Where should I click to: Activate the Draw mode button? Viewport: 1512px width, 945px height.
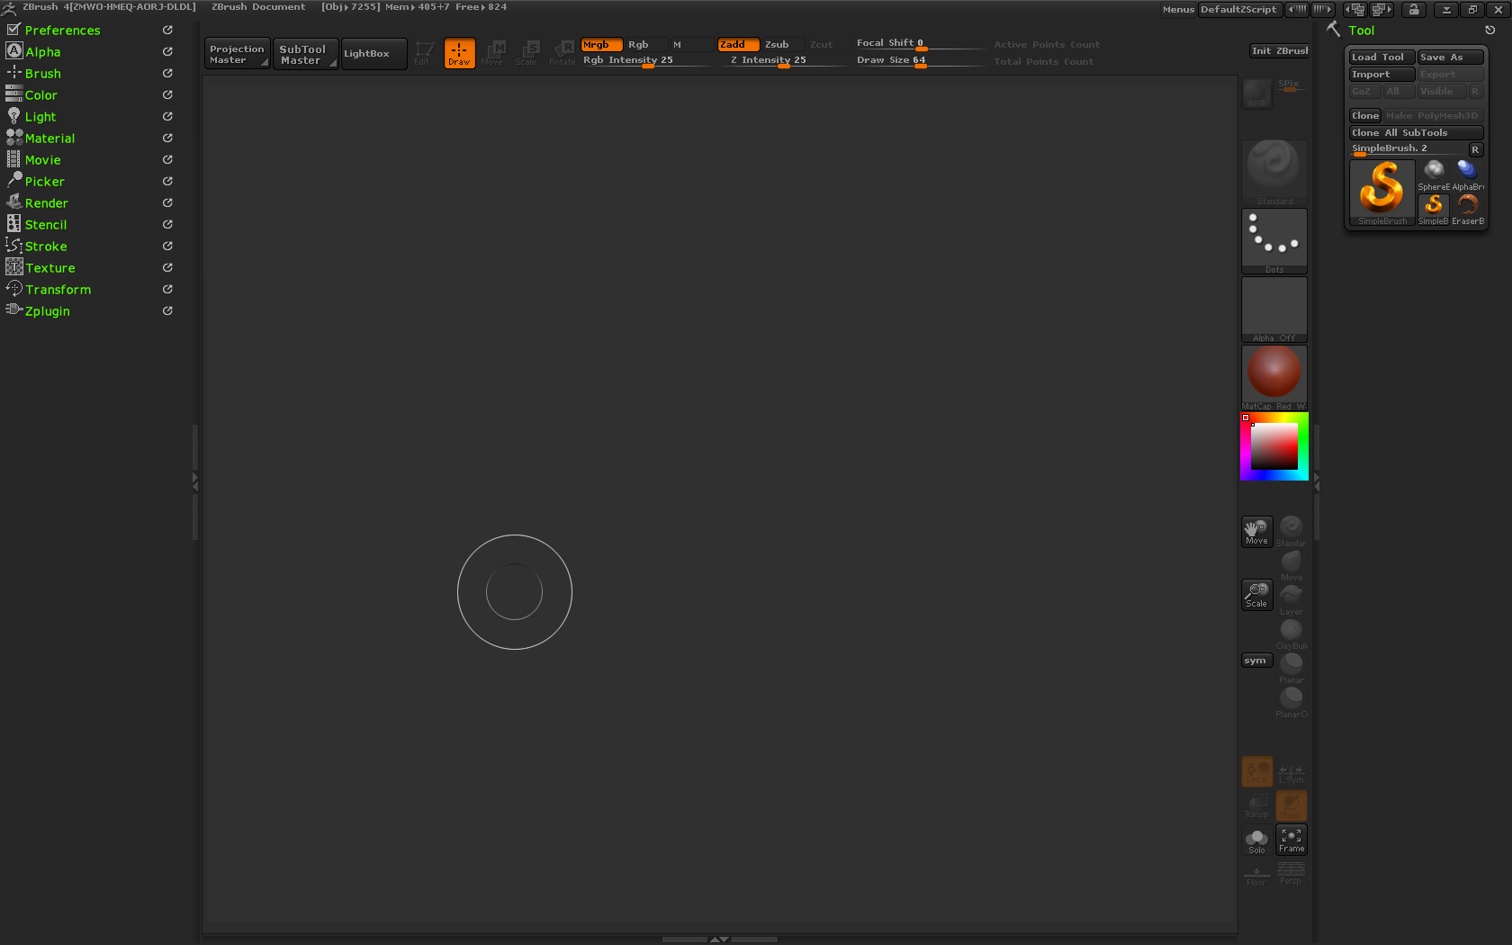[x=459, y=53]
